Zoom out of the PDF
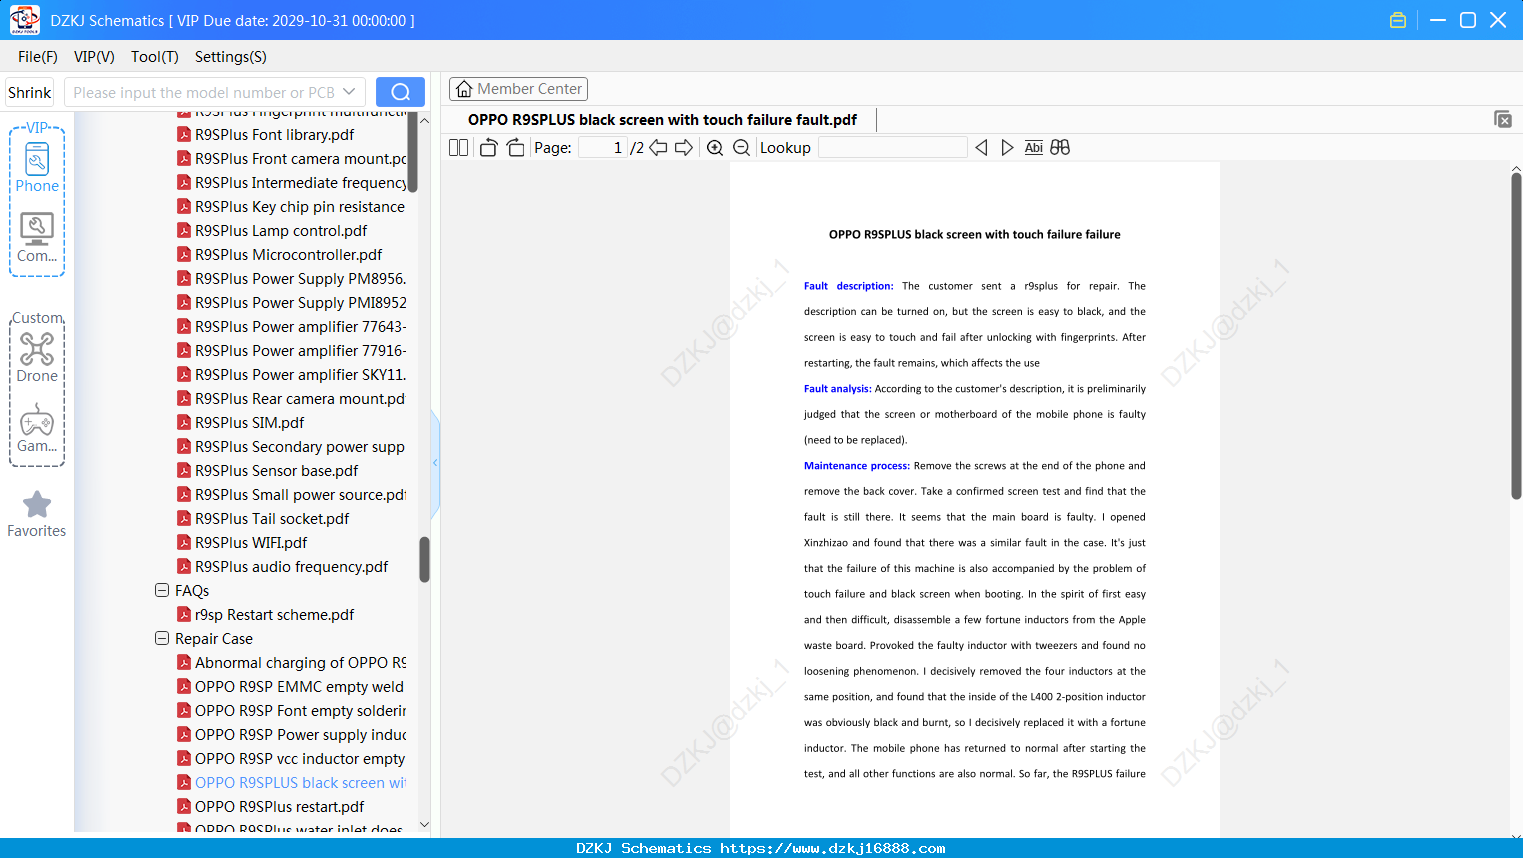 point(741,148)
